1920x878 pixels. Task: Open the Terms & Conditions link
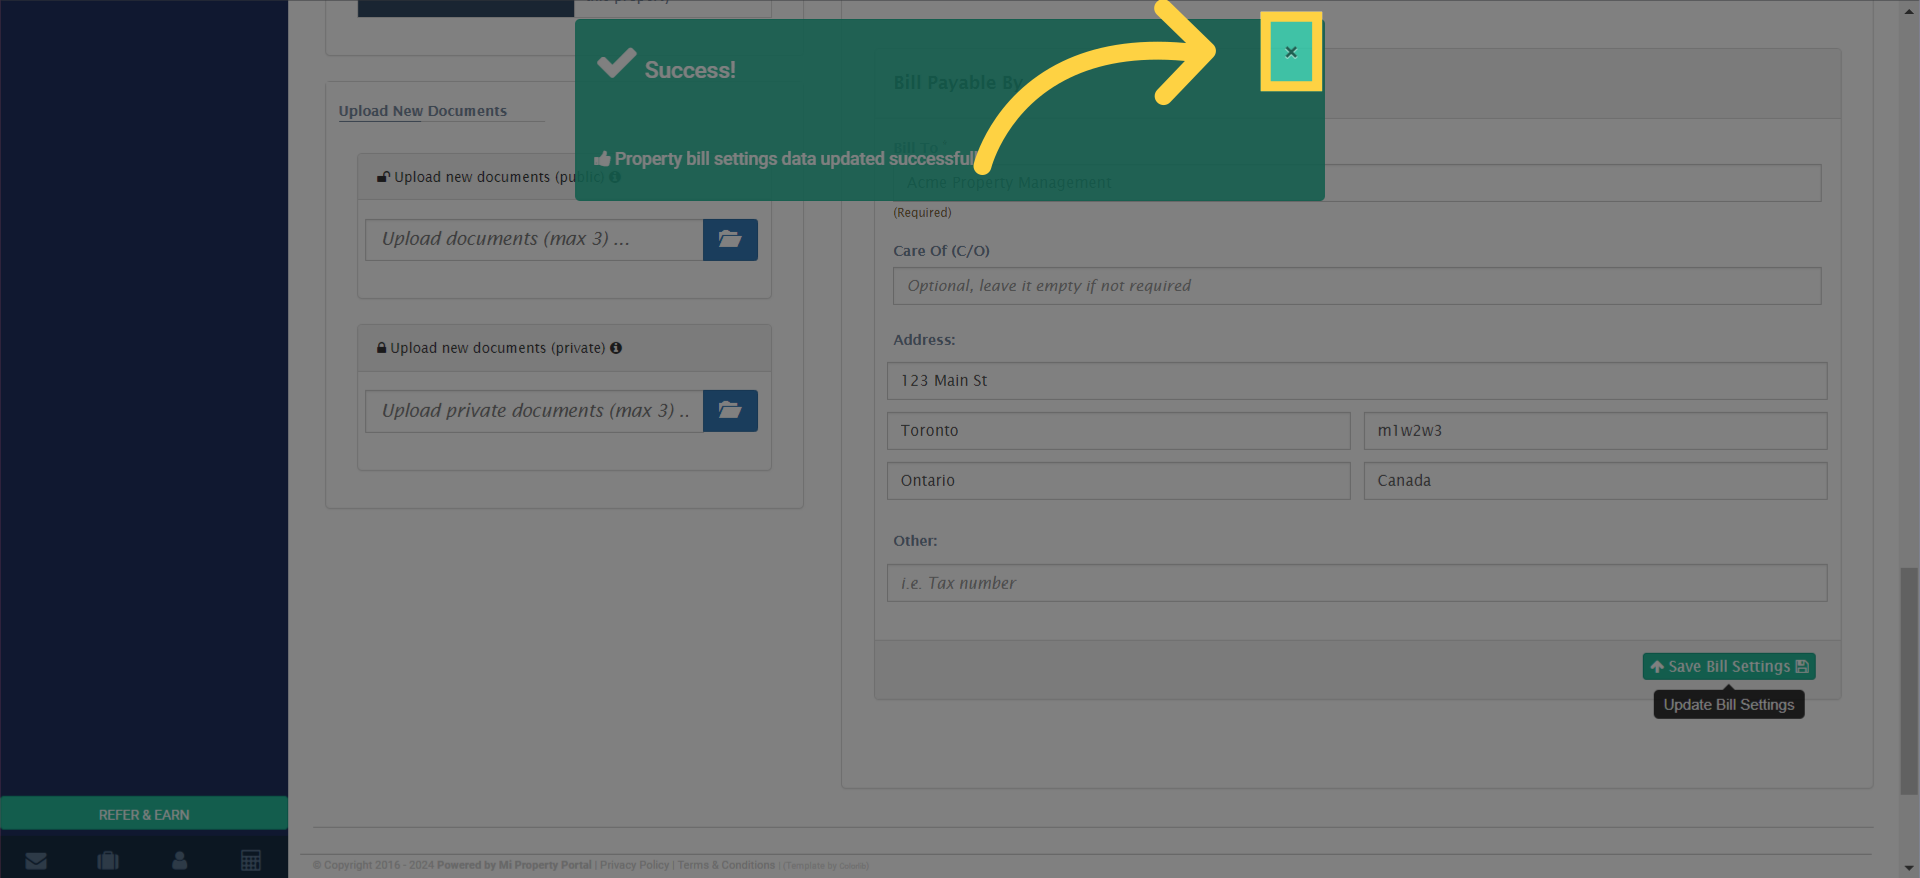click(726, 865)
